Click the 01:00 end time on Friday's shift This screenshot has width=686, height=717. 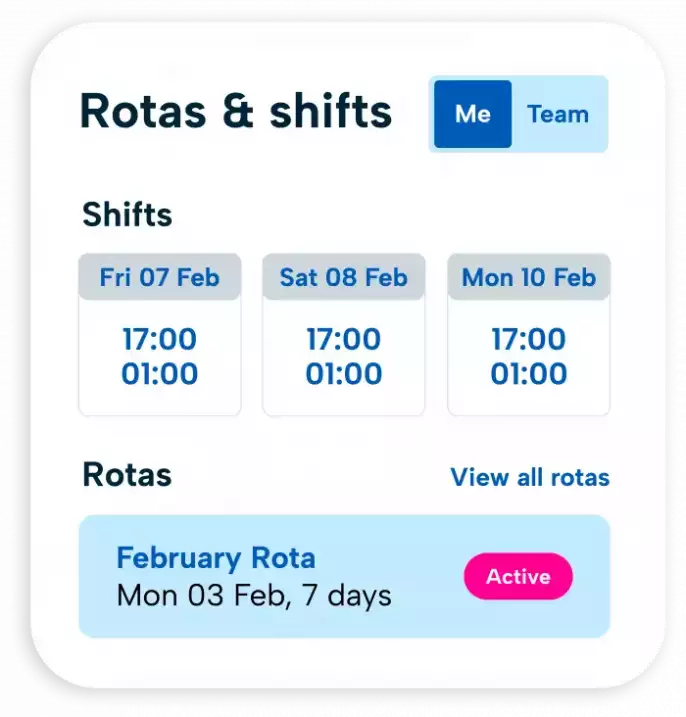160,374
